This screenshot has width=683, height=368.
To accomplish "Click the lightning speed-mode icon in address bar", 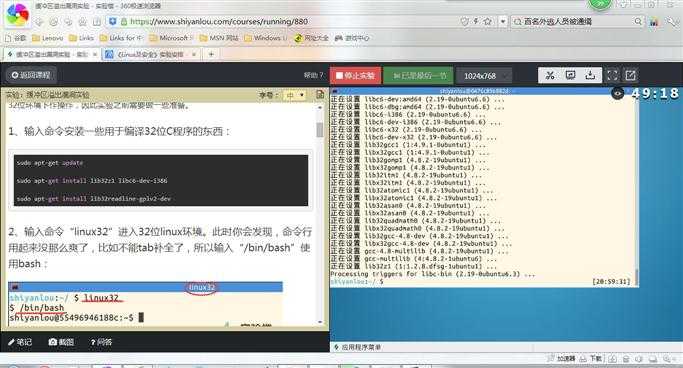I will [x=476, y=21].
